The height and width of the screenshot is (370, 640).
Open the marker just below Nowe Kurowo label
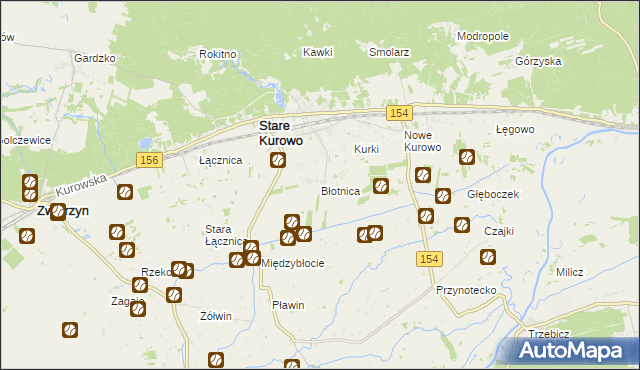coord(423,175)
